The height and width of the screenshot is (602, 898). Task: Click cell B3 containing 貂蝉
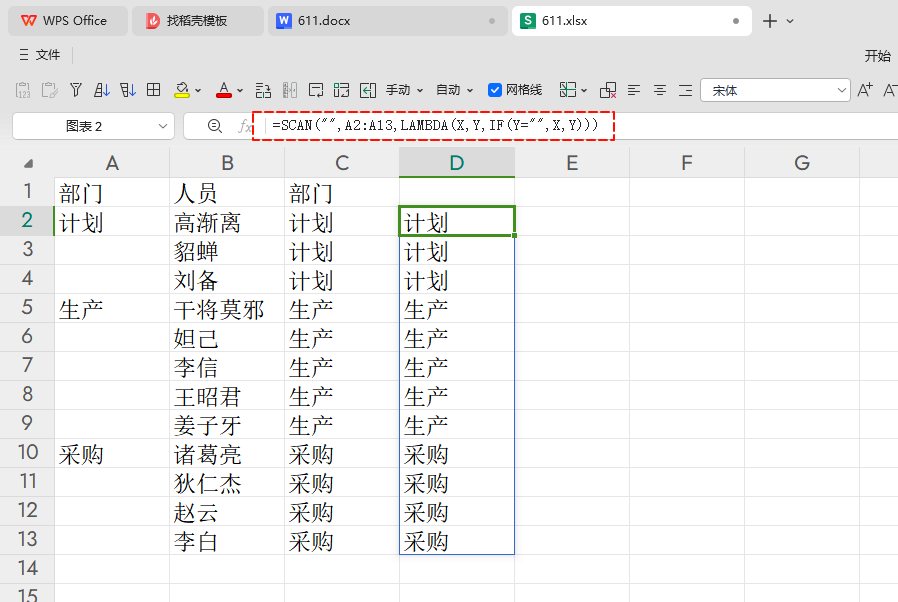pyautogui.click(x=227, y=251)
